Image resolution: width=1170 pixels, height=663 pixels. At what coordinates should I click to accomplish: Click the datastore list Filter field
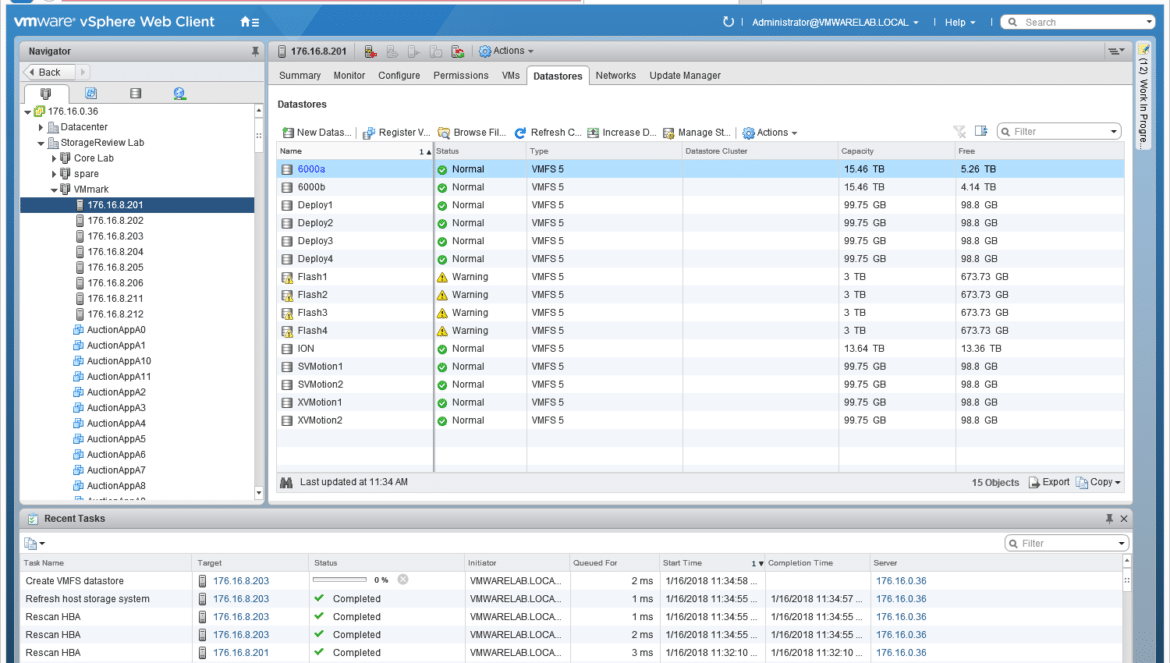1060,132
